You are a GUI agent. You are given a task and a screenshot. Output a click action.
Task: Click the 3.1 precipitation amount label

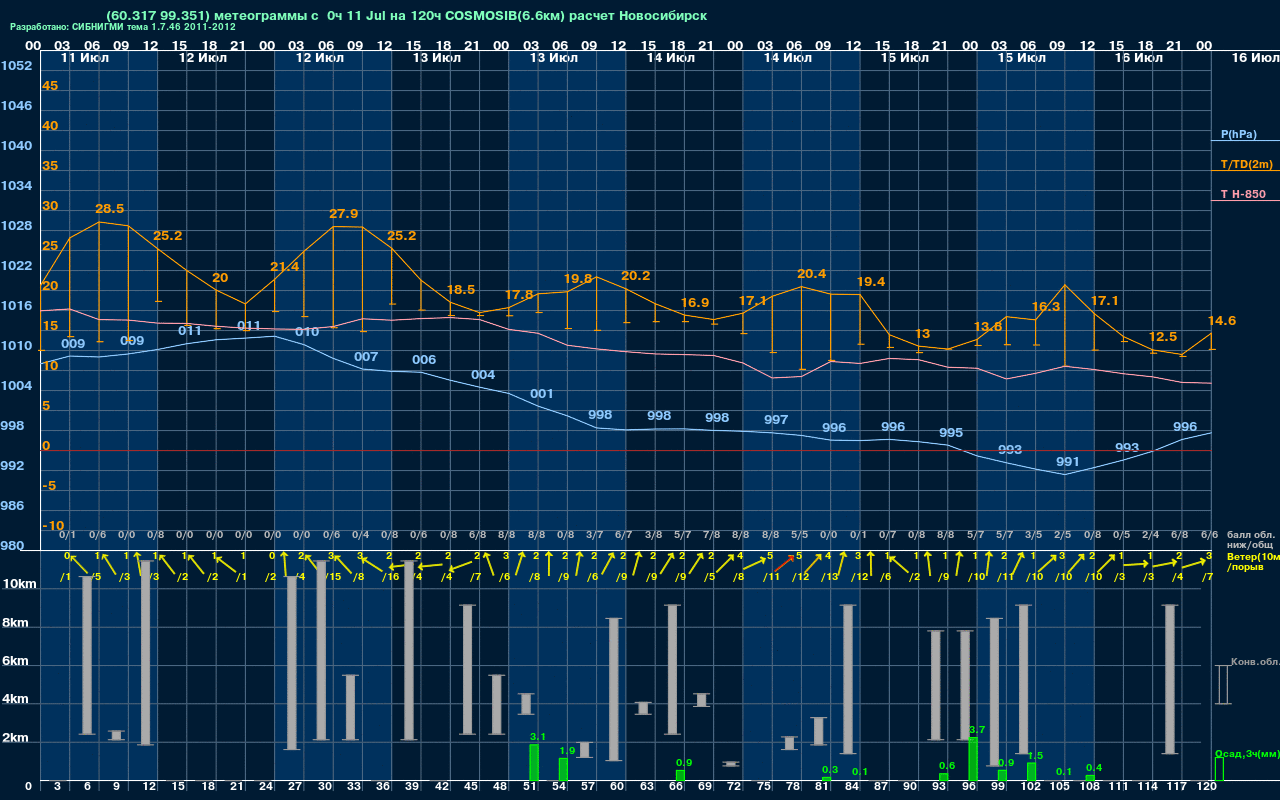tap(537, 737)
